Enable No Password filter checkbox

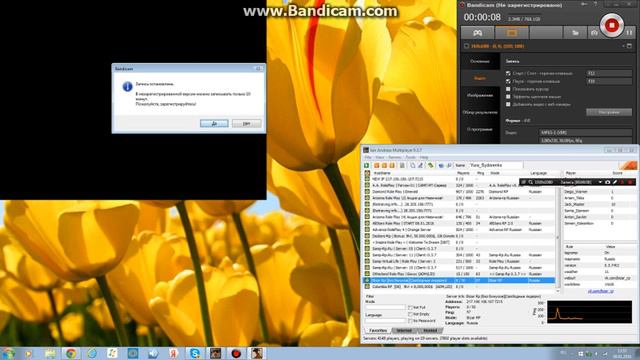click(410, 321)
